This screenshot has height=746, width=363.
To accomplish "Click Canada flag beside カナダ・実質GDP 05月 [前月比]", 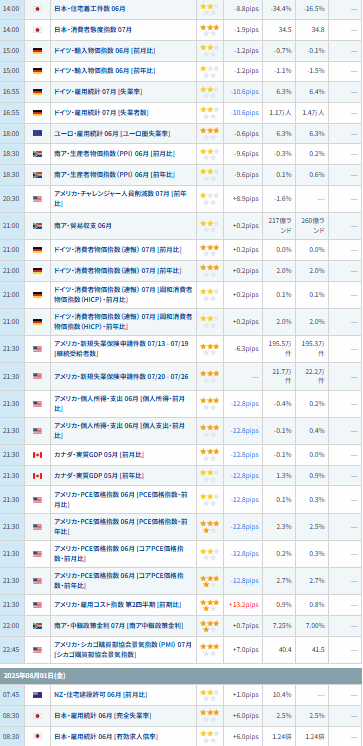I will point(38,455).
